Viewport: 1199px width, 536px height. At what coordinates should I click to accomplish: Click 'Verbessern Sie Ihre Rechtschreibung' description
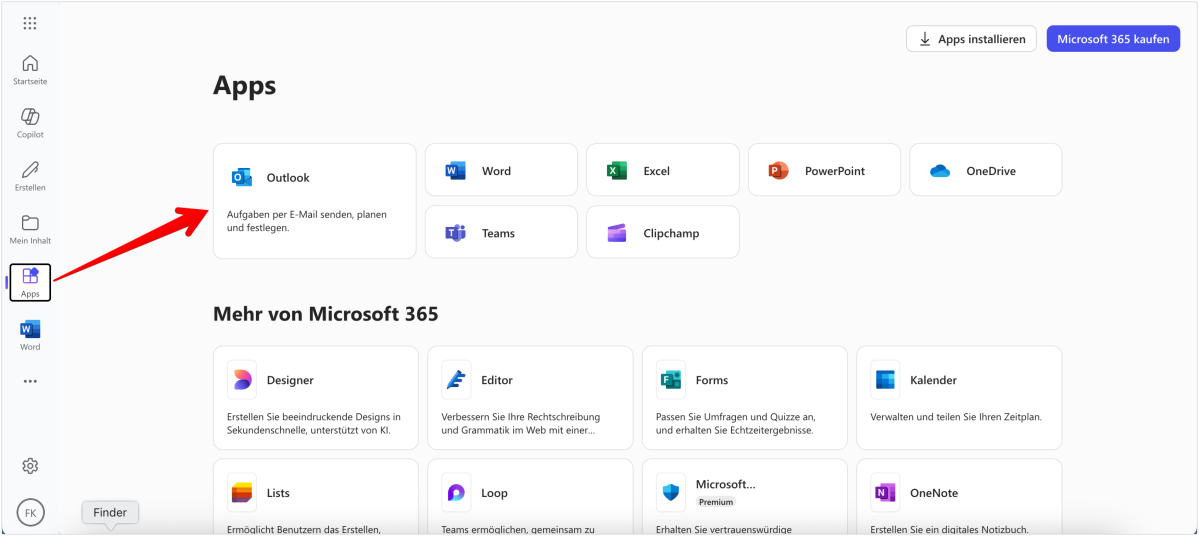click(521, 424)
